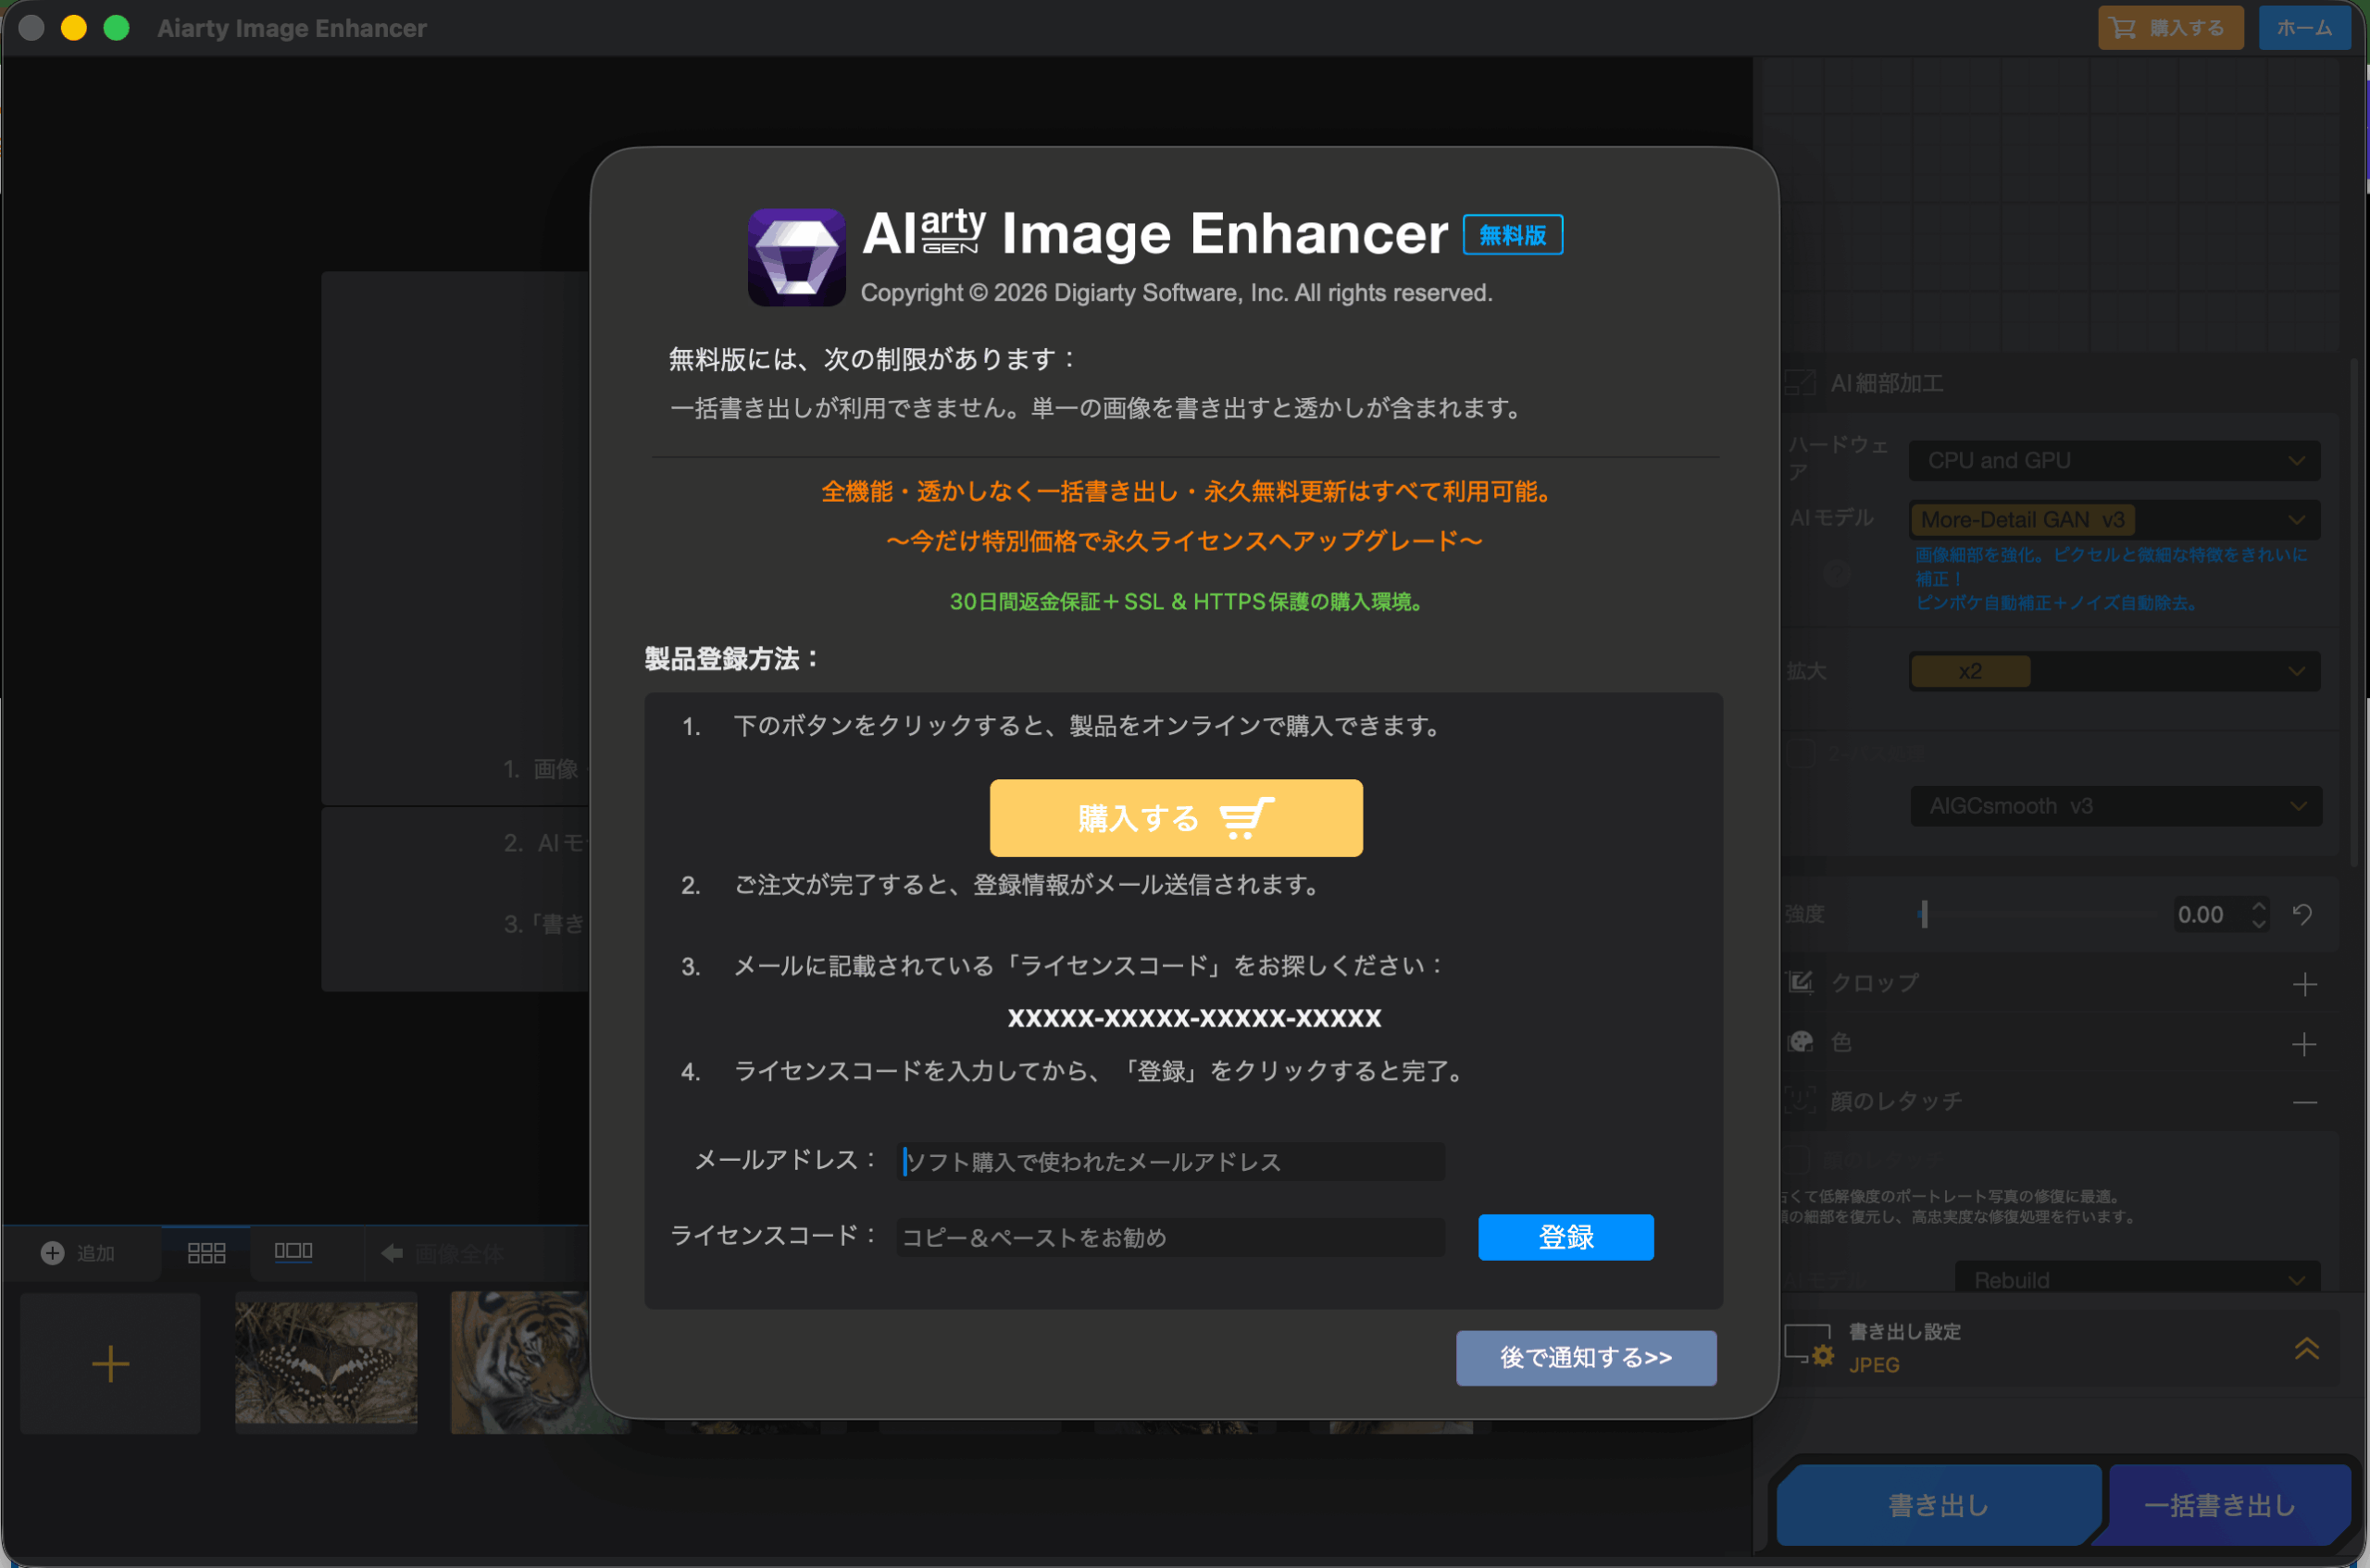The image size is (2370, 1568).
Task: Collapse the 顔のレタッチ section with minus icon
Action: pyautogui.click(x=2304, y=1102)
